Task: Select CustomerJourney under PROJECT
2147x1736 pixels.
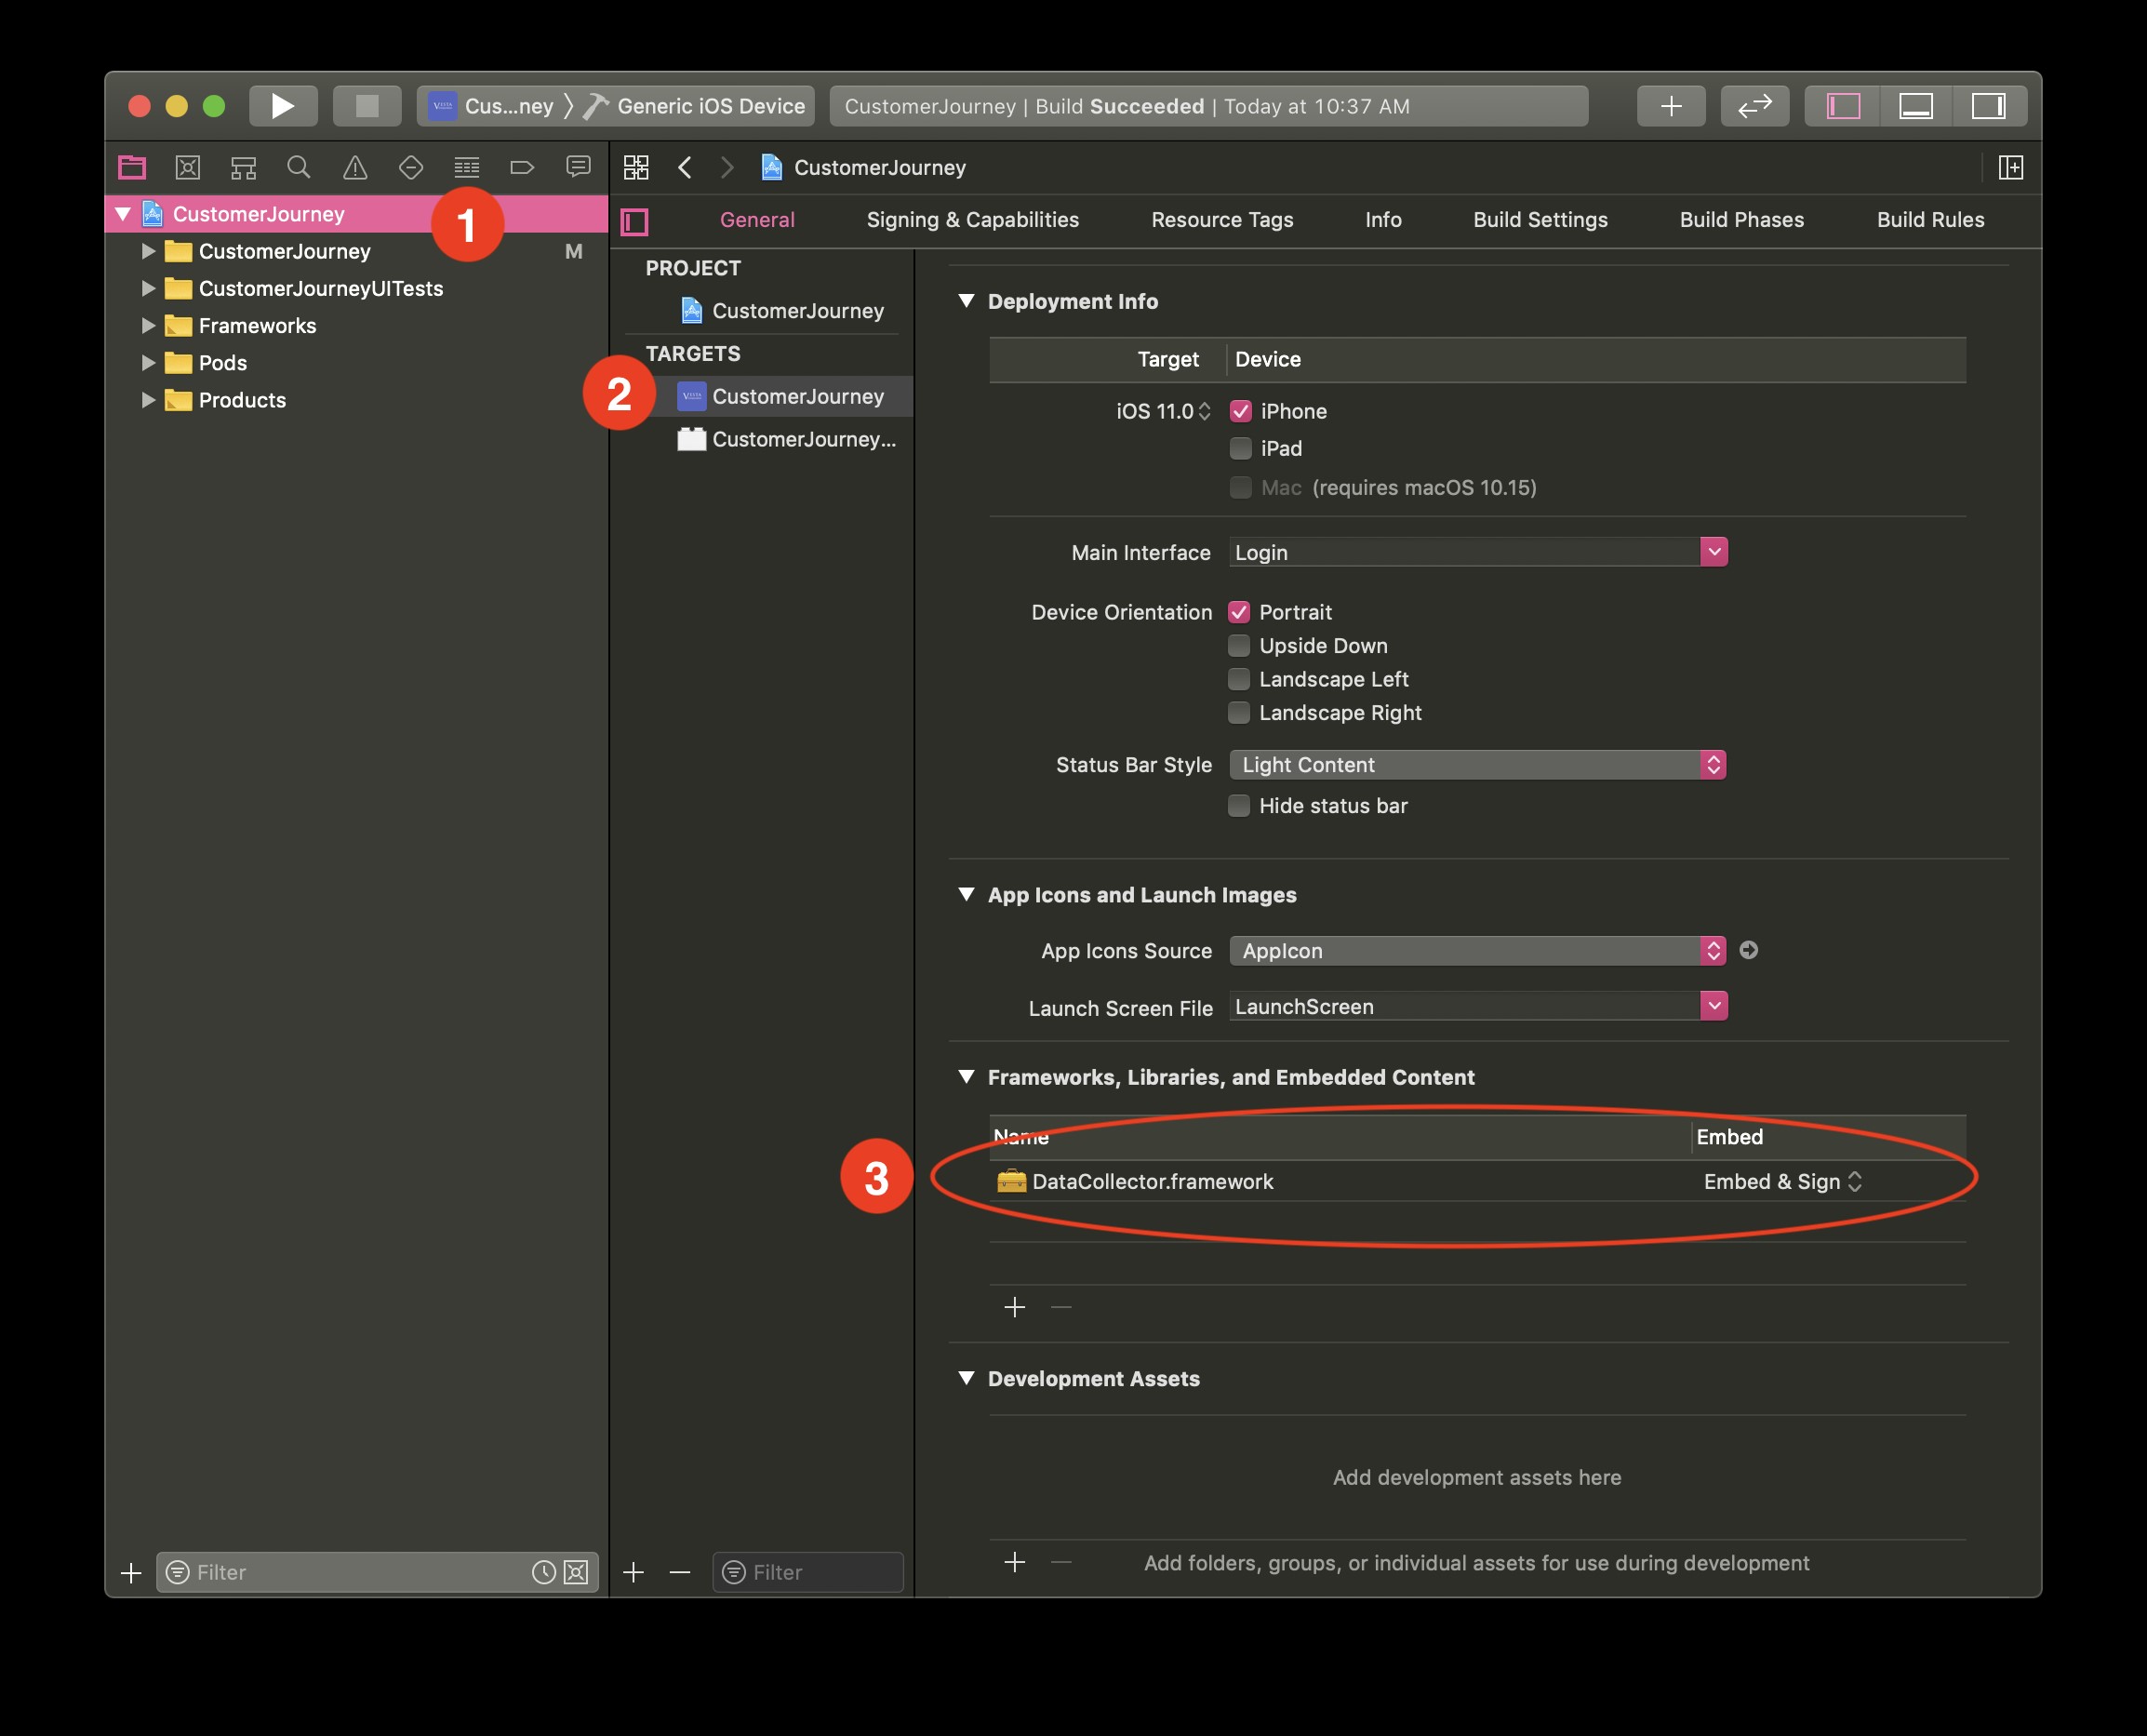Action: [797, 311]
